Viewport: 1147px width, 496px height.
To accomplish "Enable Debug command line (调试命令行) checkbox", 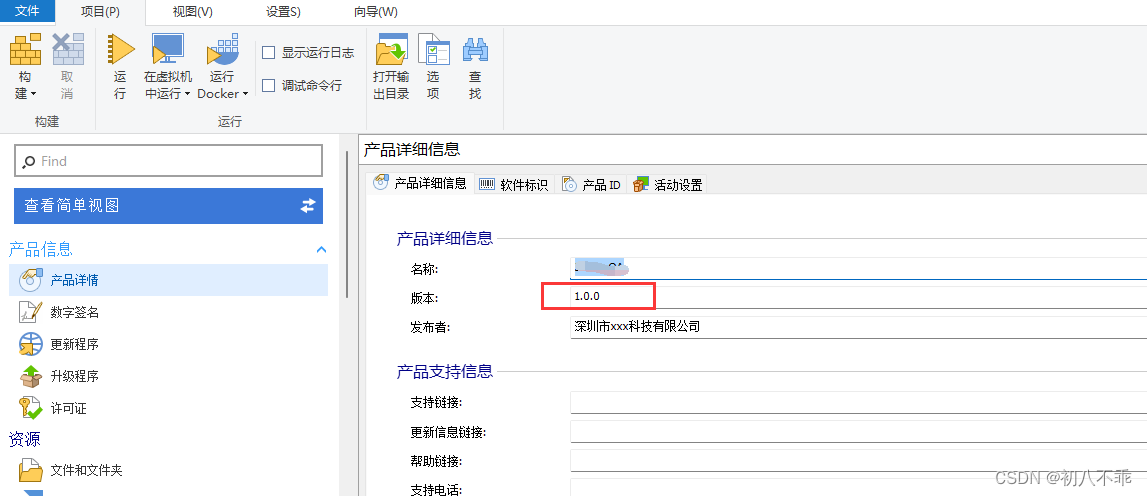I will point(268,86).
